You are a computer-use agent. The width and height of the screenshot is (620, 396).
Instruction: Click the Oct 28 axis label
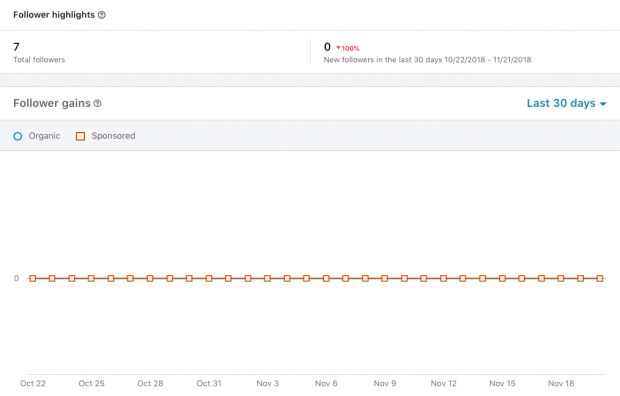(150, 383)
